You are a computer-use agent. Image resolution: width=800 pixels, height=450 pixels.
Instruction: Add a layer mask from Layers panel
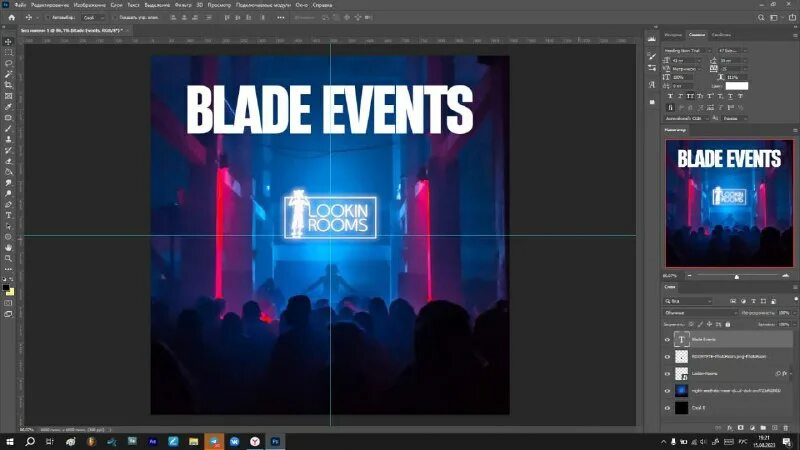(741, 428)
